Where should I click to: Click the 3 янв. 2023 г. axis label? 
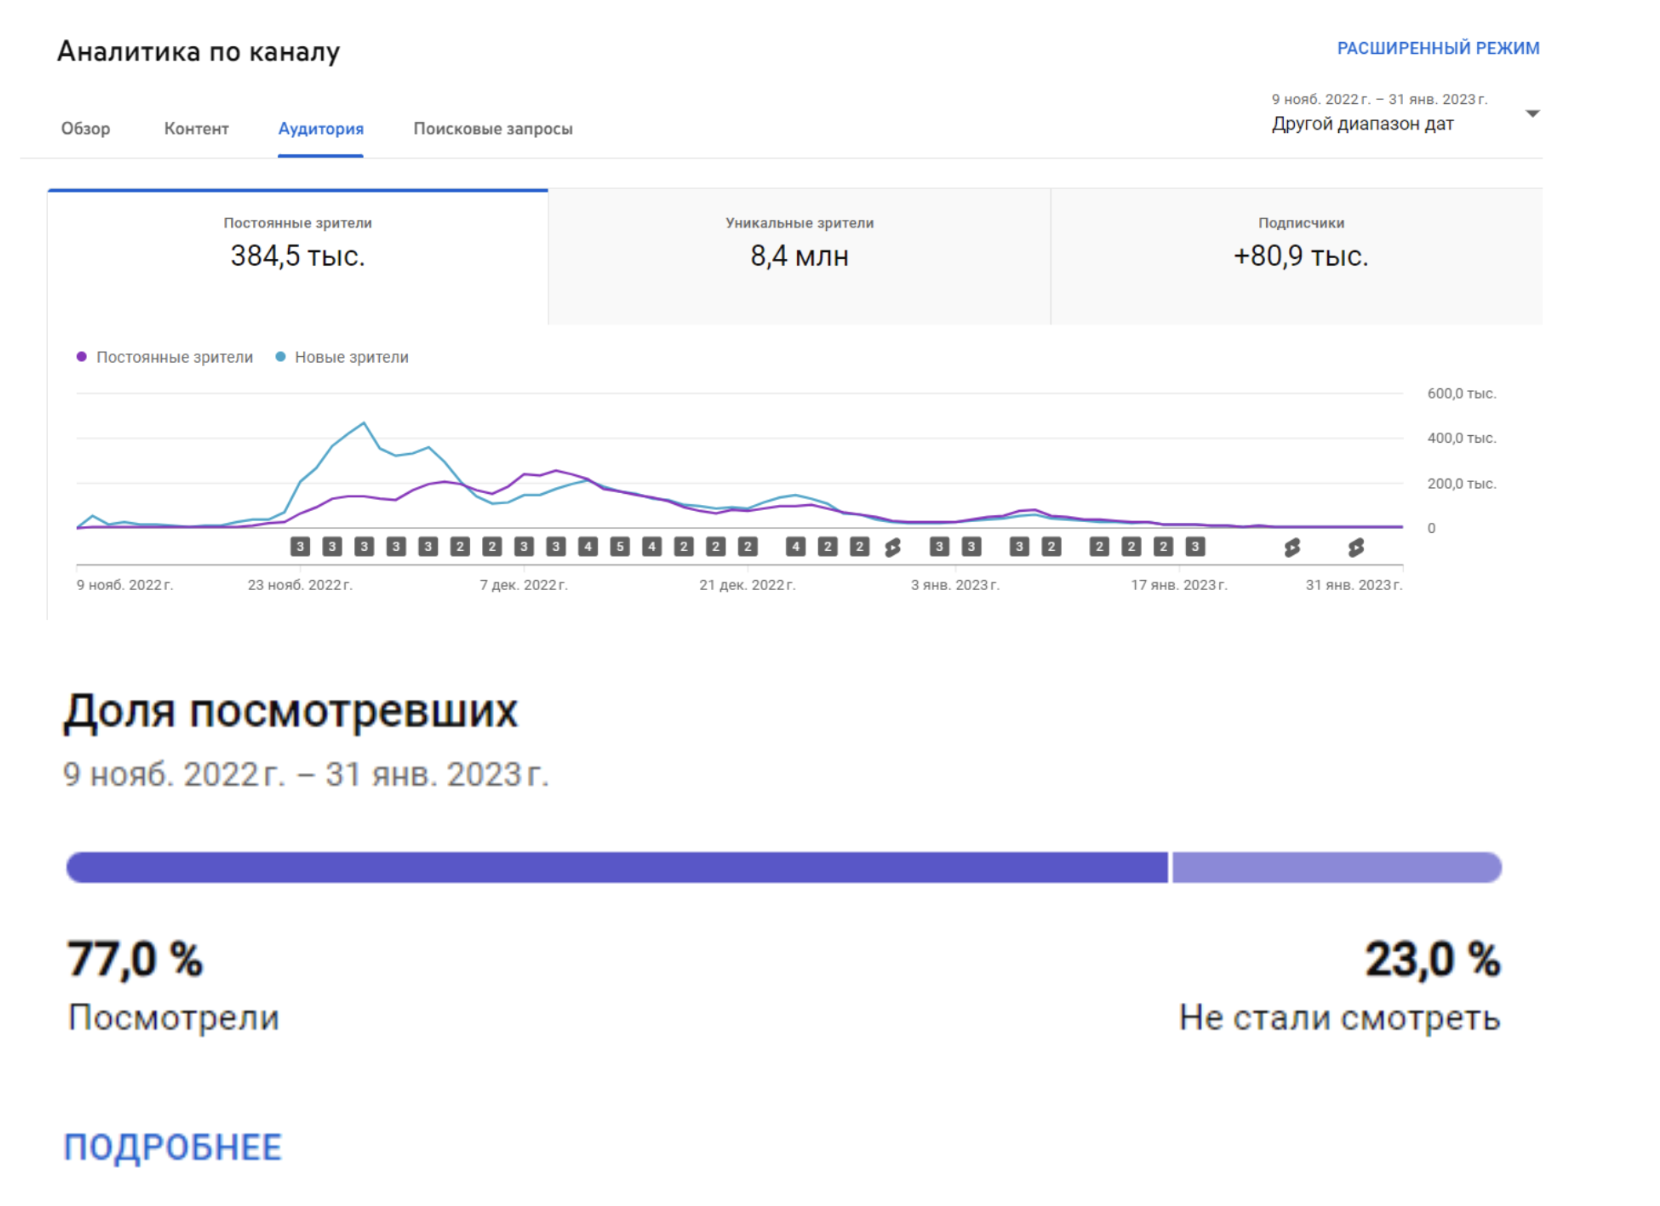pos(954,585)
